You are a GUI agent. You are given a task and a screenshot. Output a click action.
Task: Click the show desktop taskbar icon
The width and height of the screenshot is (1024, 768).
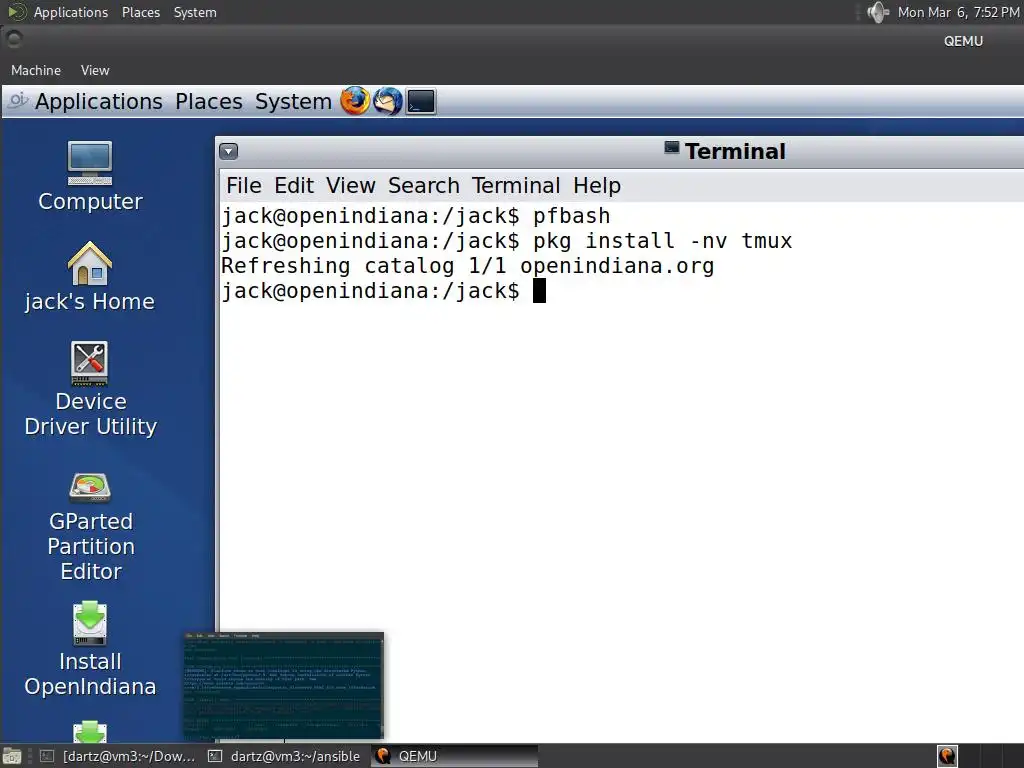12,756
